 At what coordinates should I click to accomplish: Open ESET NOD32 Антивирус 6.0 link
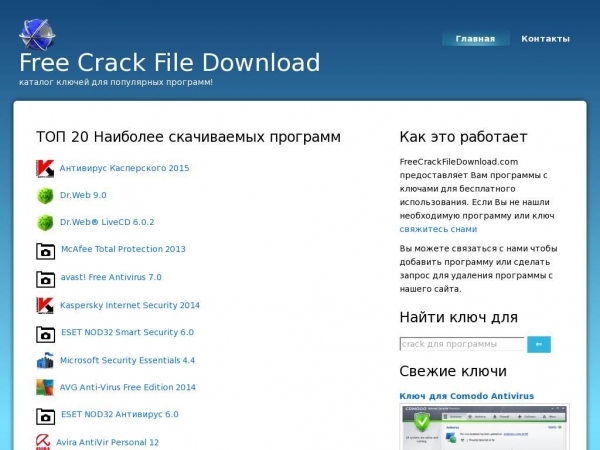click(120, 414)
